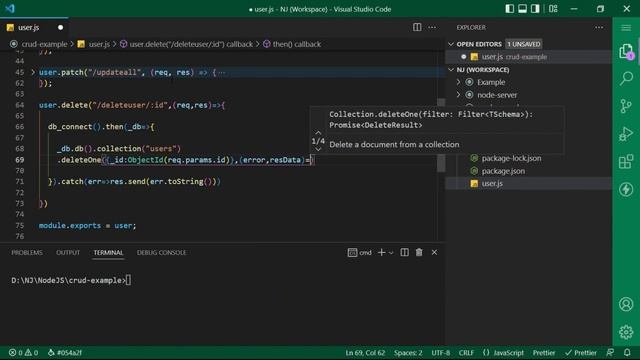Open notifications bell icon

pos(627,352)
